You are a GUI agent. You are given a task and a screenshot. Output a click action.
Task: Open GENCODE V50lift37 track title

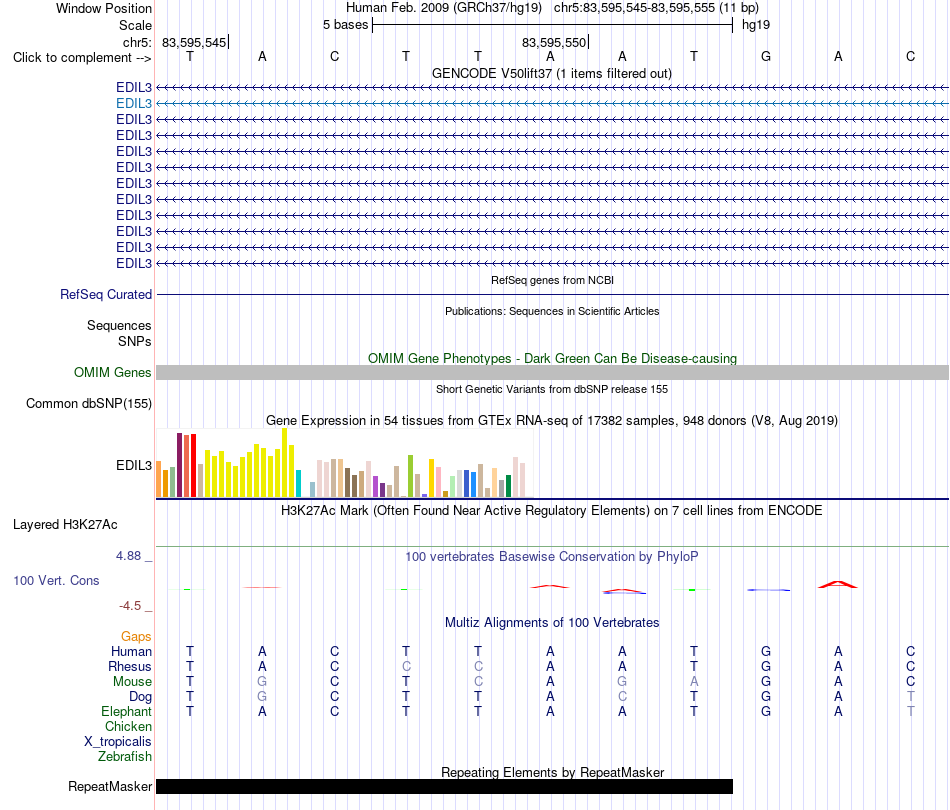[x=551, y=73]
